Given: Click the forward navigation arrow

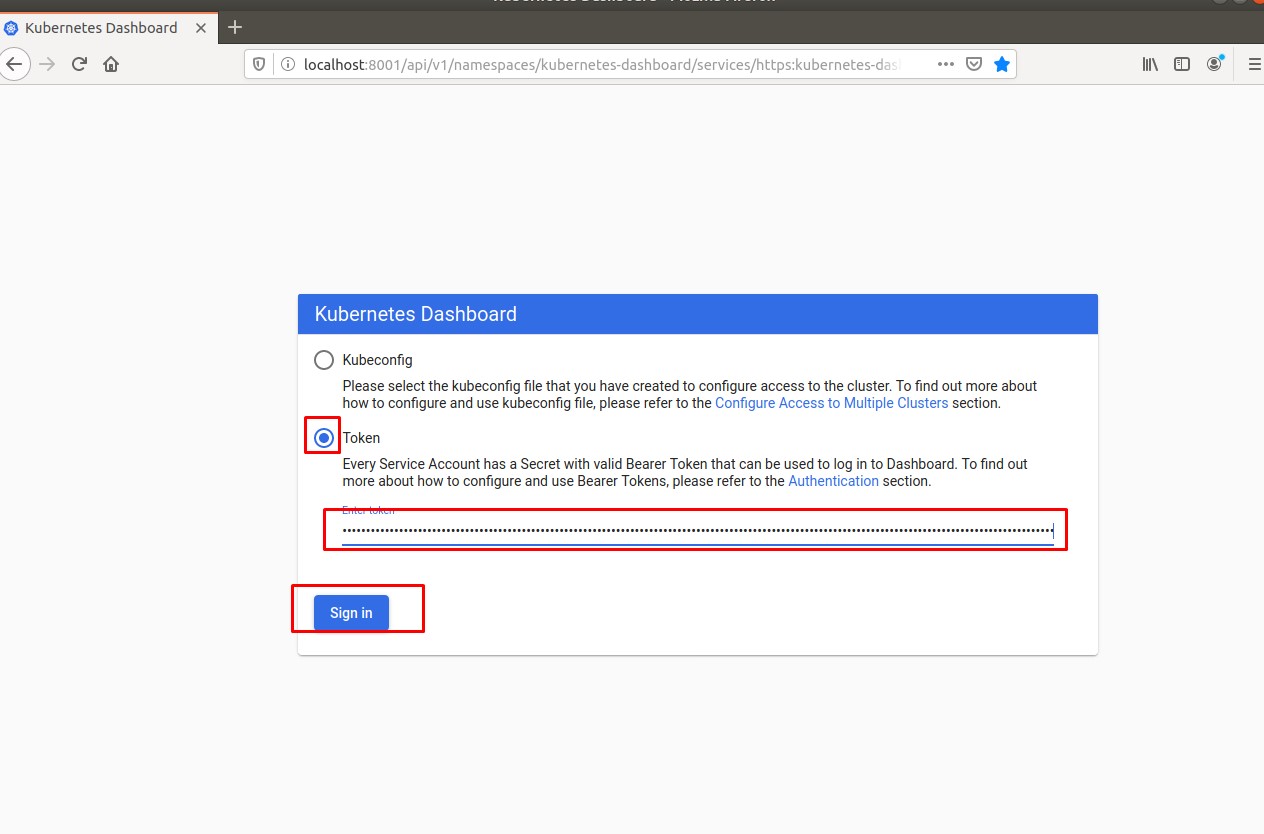Looking at the screenshot, I should coord(47,64).
